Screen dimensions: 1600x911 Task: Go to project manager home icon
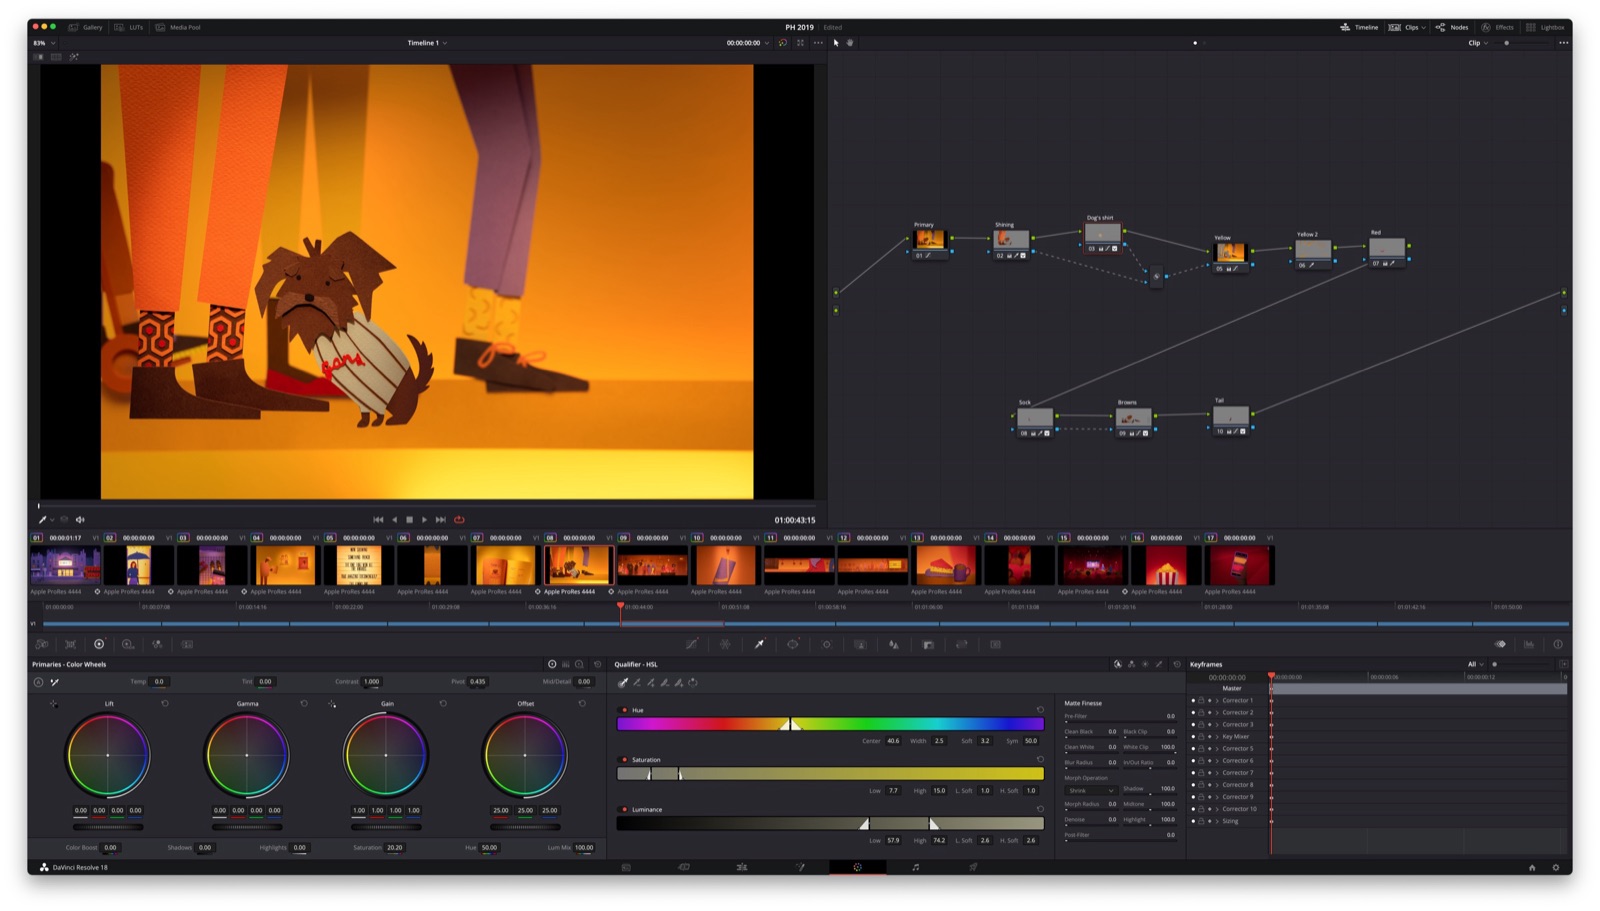pos(1532,867)
